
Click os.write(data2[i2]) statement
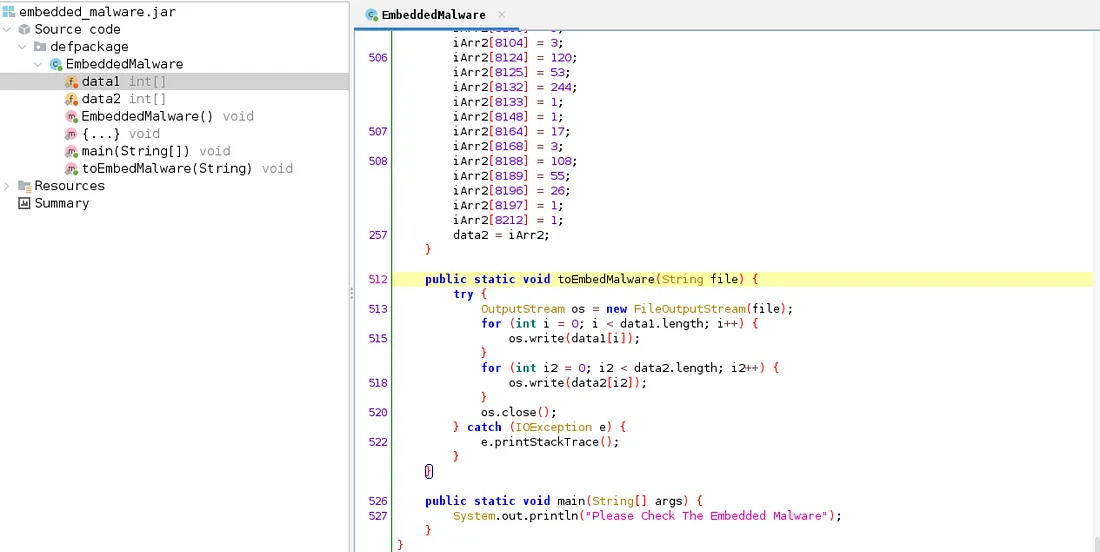pyautogui.click(x=578, y=383)
